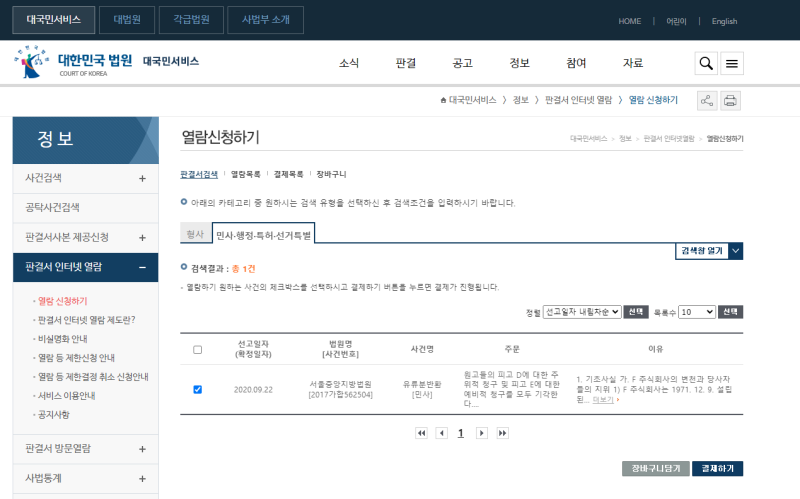Image resolution: width=800 pixels, height=499 pixels.
Task: Click the 어린이 link in top bar
Action: [x=676, y=21]
